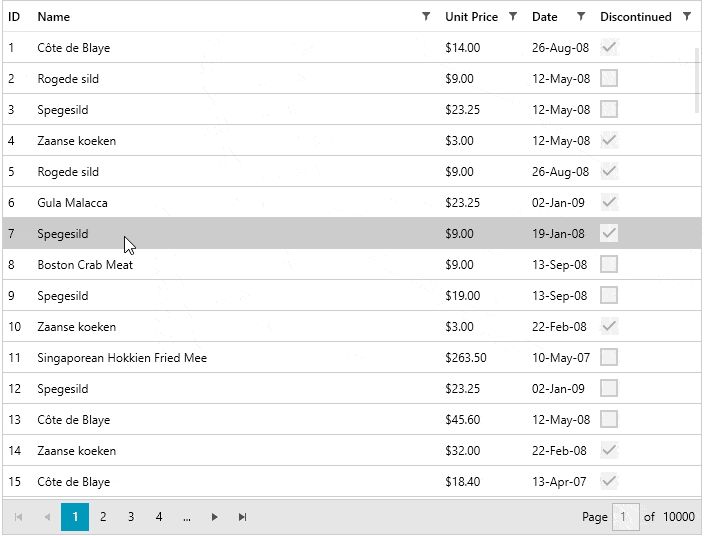Select page 2 in the pager
Screen dimensions: 713x536
coord(103,517)
